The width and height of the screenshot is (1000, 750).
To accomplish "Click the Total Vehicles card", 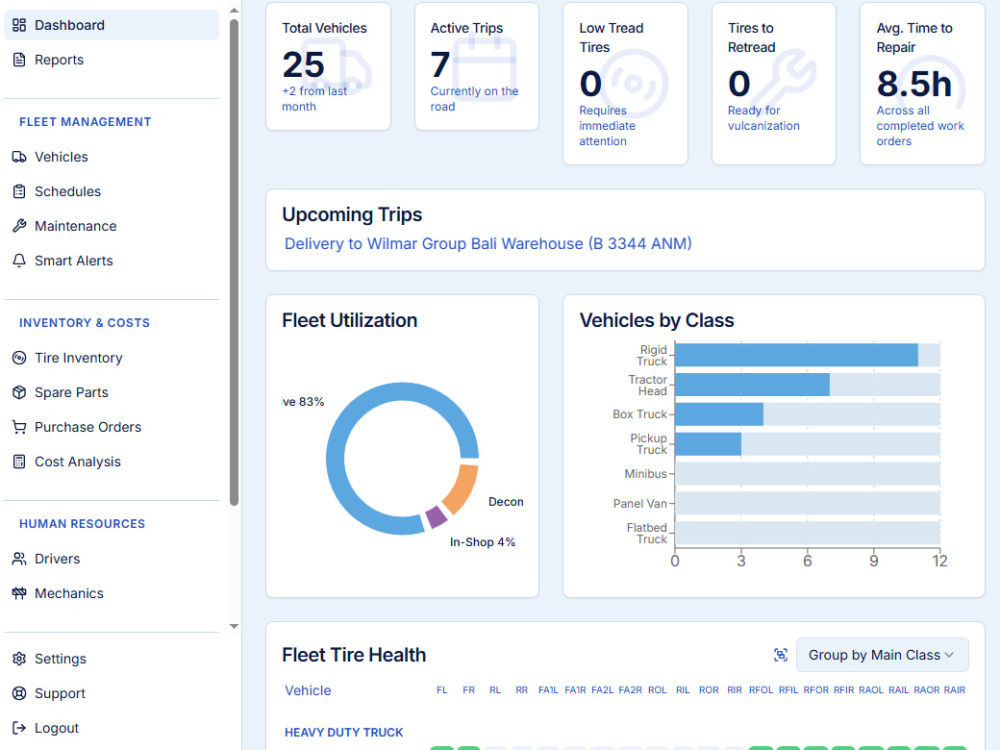I will pyautogui.click(x=328, y=66).
